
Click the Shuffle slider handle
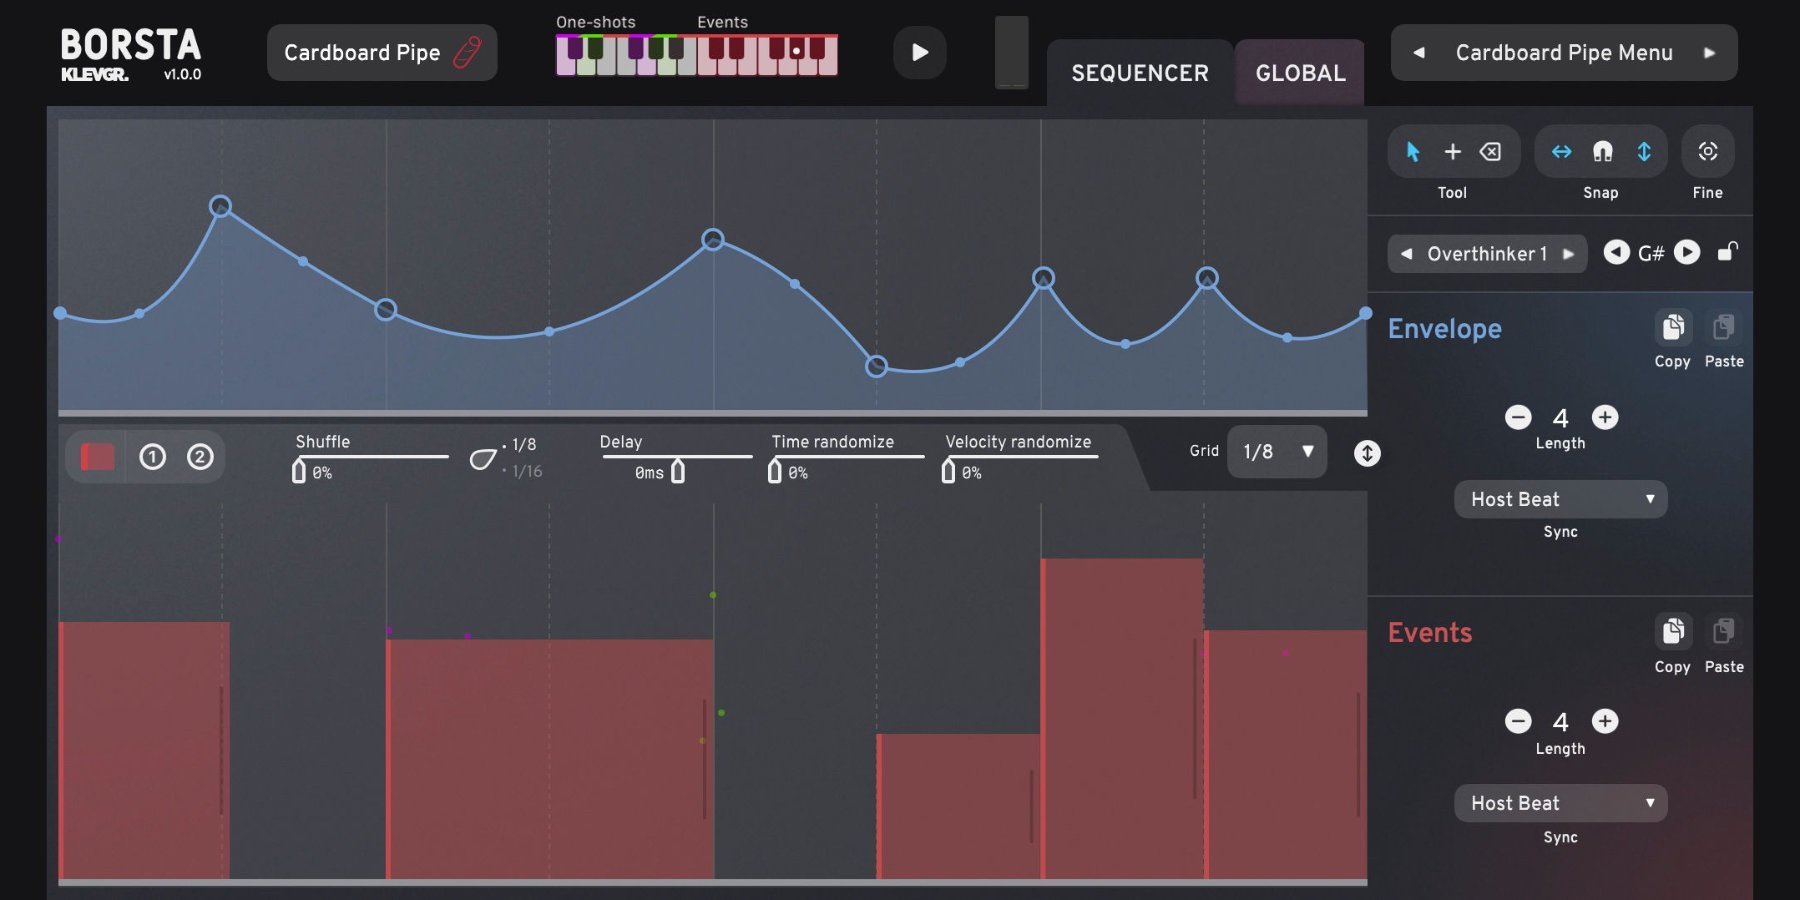(x=299, y=471)
